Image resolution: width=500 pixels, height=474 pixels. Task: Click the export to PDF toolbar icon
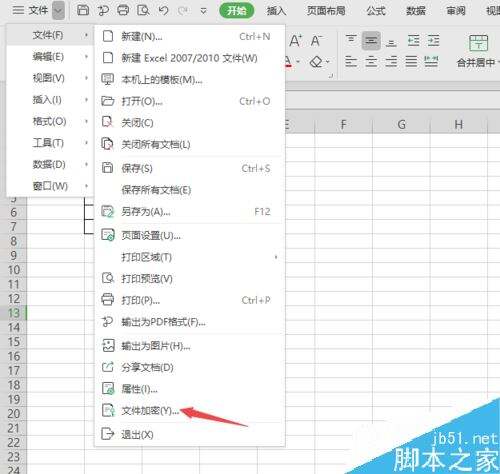click(103, 11)
